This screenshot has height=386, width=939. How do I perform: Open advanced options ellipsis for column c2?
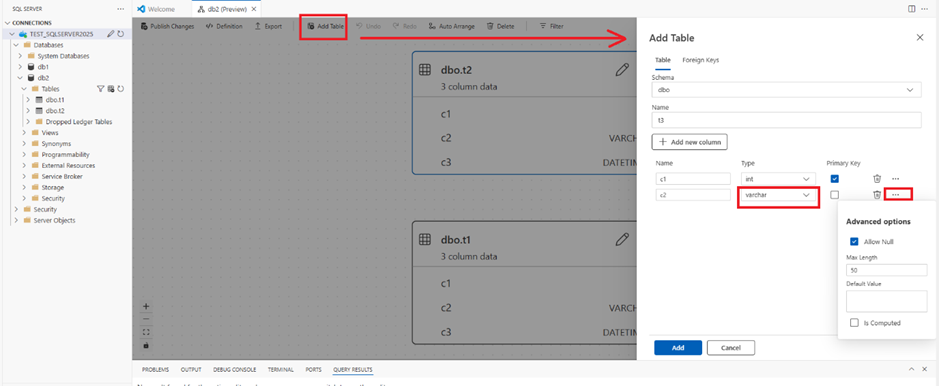tap(895, 194)
